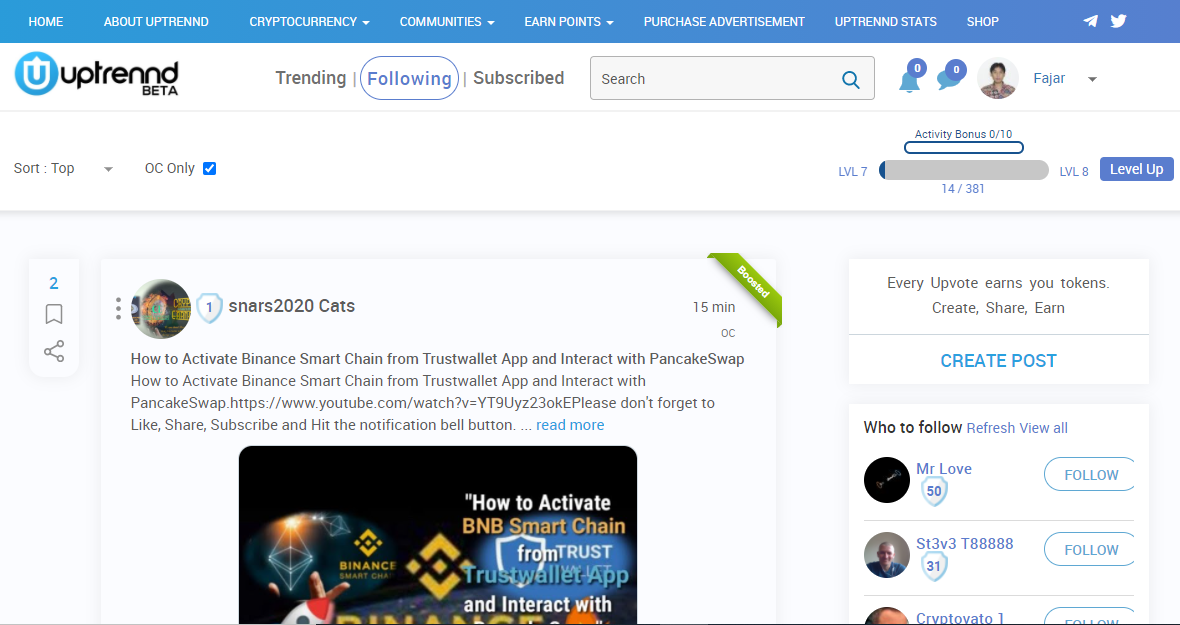Open notifications bell icon

[x=910, y=79]
